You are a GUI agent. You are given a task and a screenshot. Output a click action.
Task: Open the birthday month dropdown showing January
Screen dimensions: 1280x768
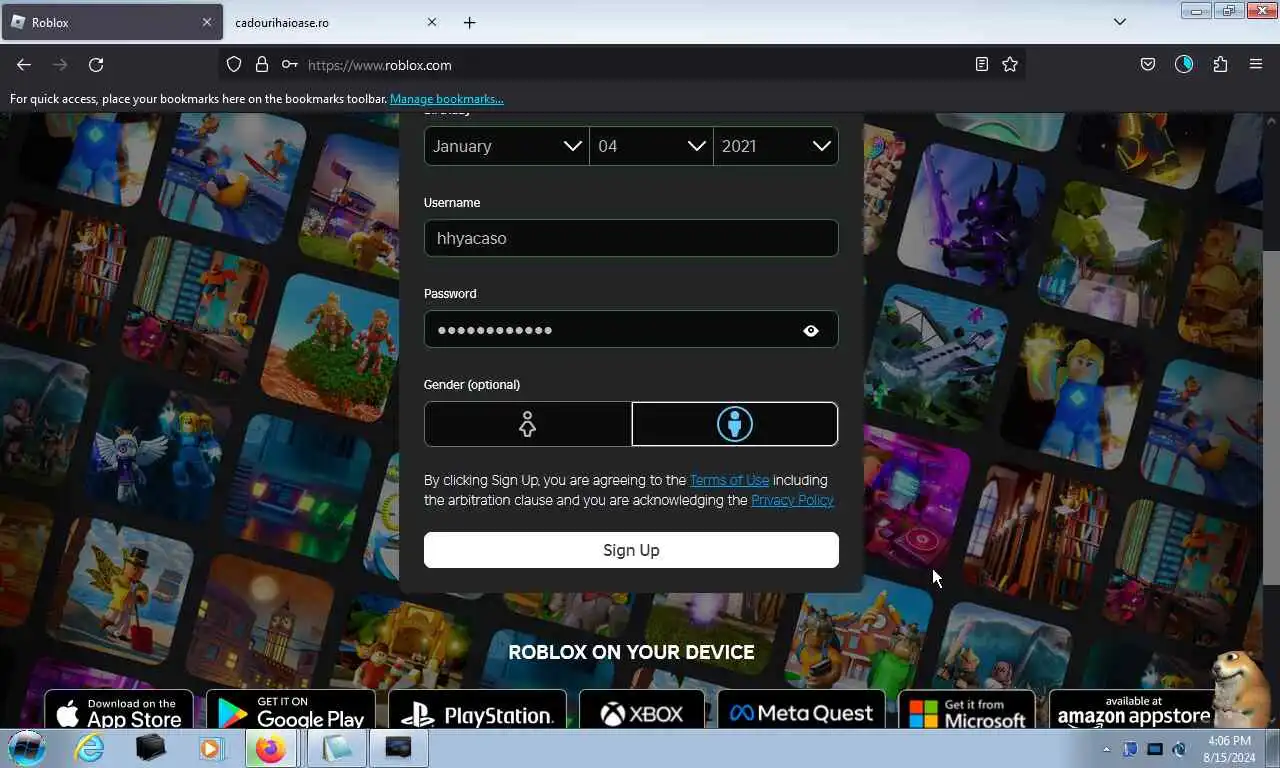point(507,146)
